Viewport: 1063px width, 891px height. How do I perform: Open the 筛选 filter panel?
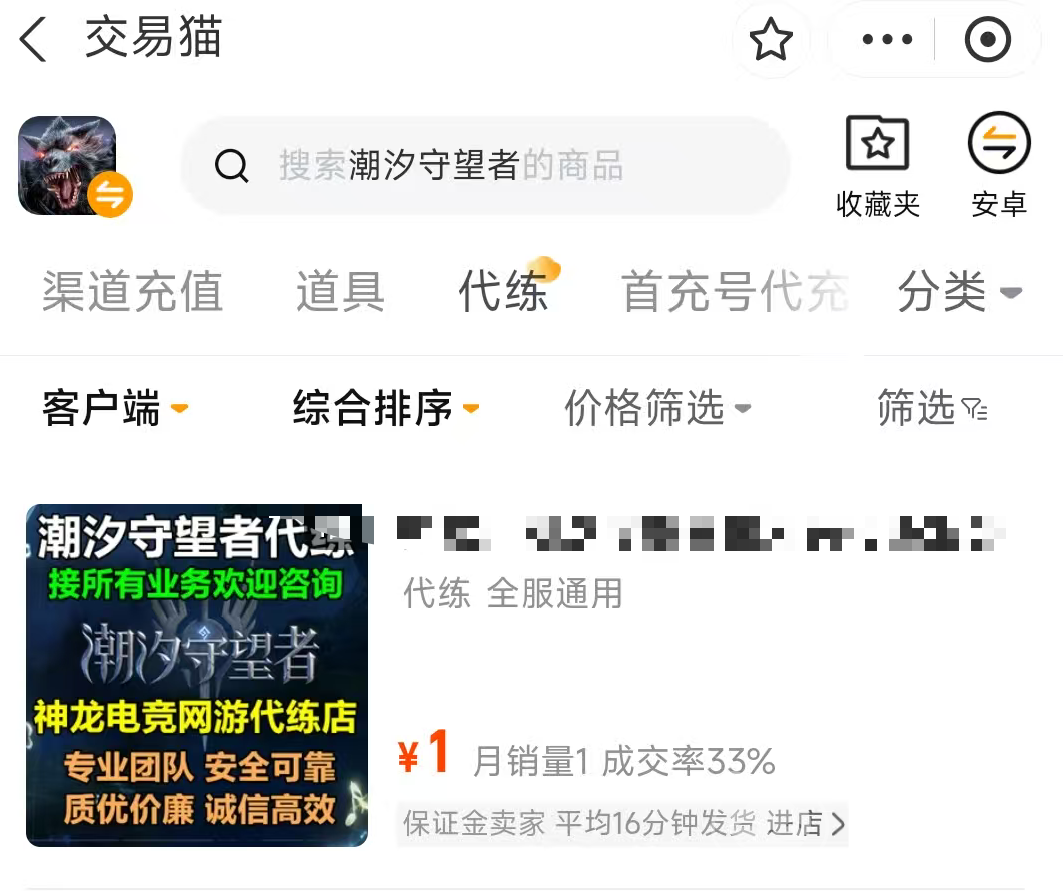[932, 408]
